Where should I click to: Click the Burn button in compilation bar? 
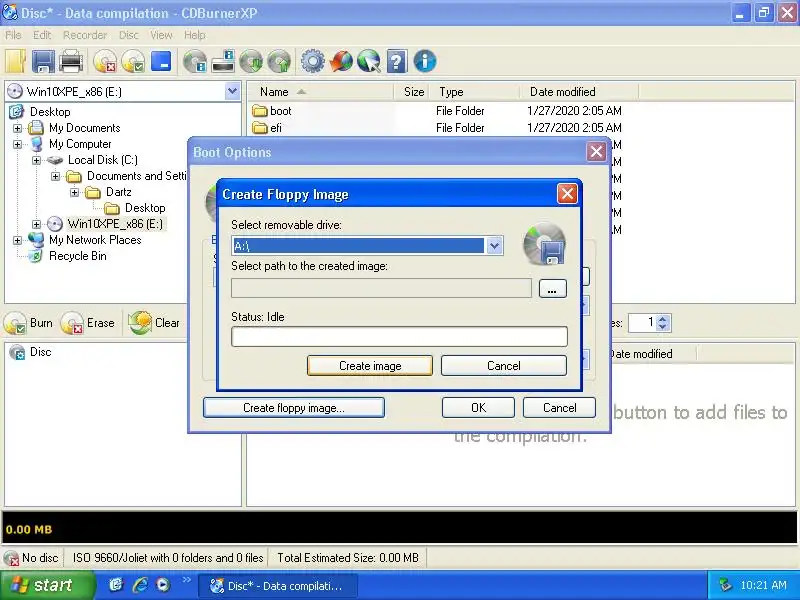tap(29, 323)
